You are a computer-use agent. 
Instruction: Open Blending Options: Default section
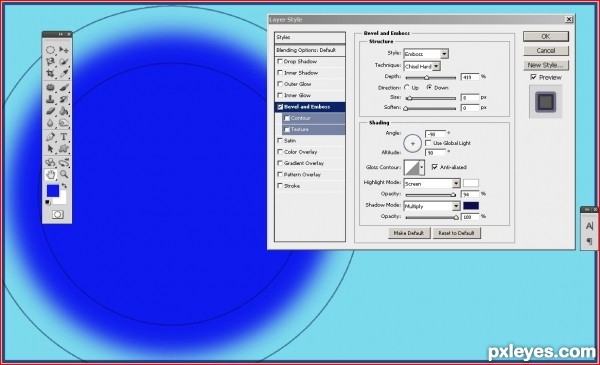pos(310,50)
